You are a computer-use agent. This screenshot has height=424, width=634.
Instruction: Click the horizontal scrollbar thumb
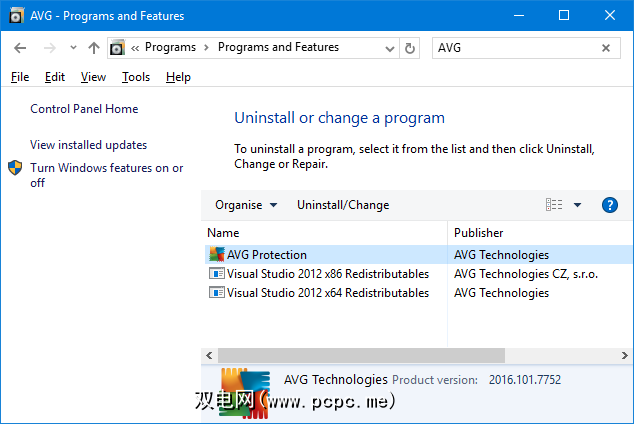pyautogui.click(x=361, y=356)
